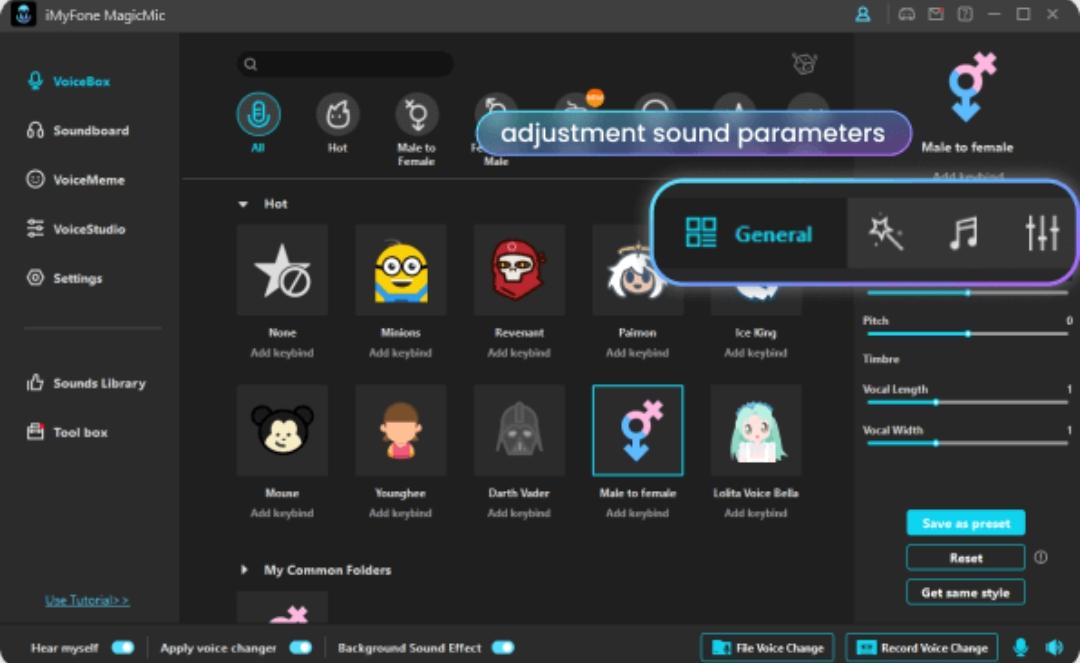The image size is (1080, 663).
Task: Add keybind for Revenant voice
Action: (x=519, y=352)
